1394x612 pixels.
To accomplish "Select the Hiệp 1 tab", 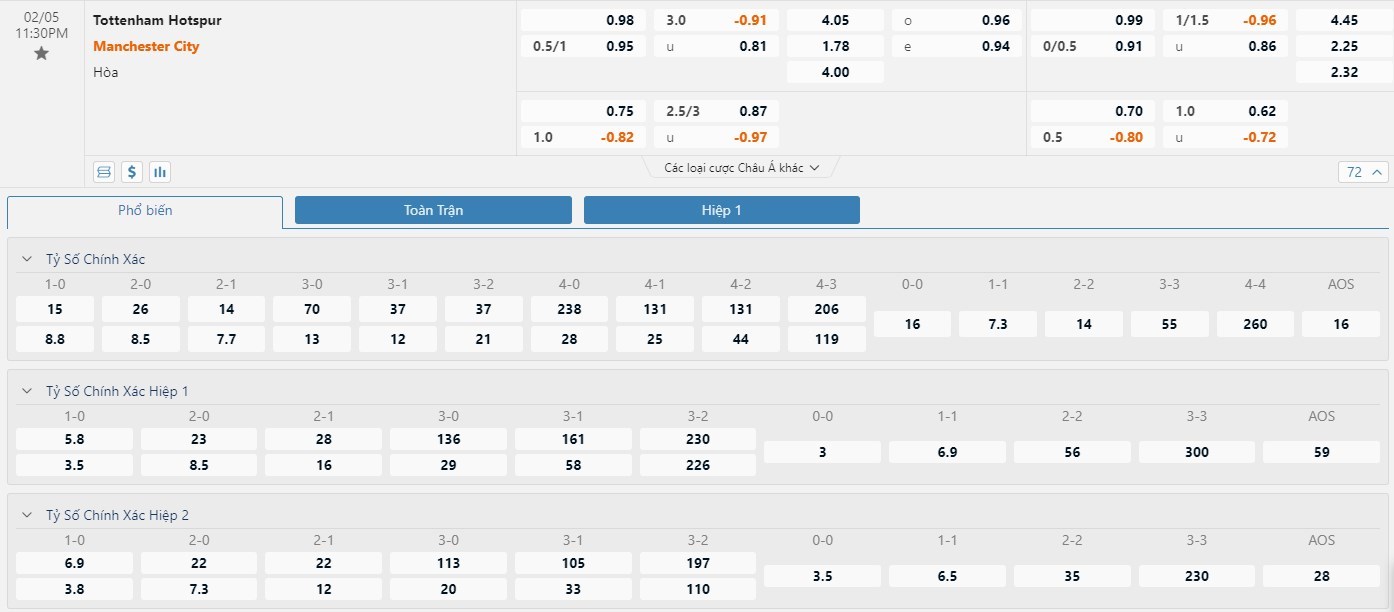I will (721, 211).
